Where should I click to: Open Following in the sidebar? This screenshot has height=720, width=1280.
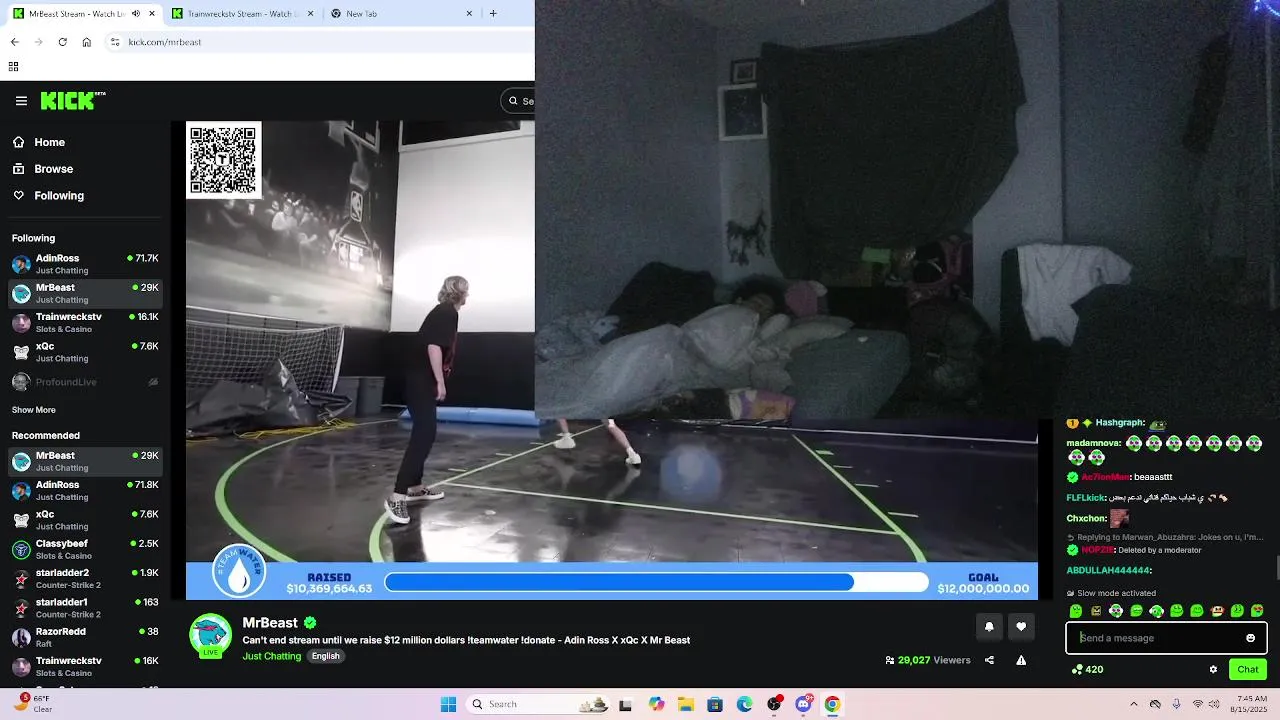coord(85,196)
